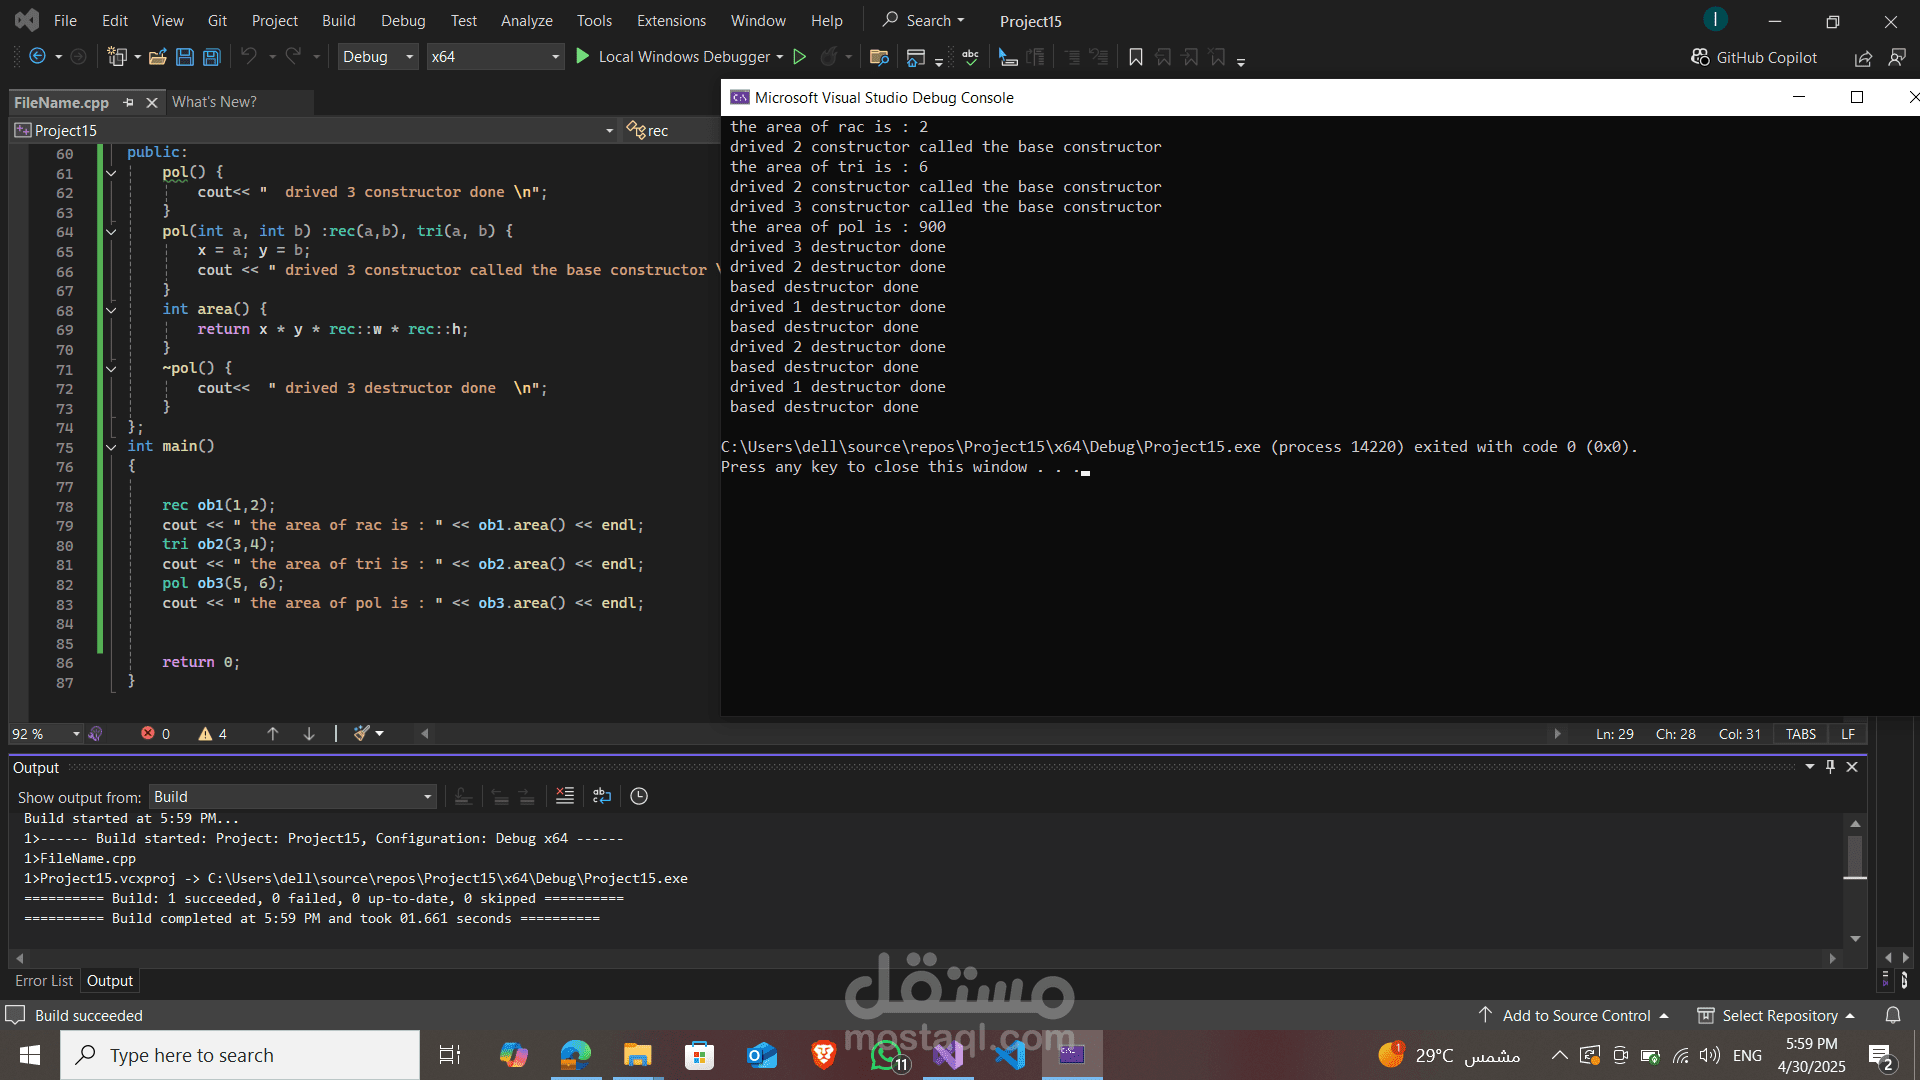Image resolution: width=1920 pixels, height=1080 pixels.
Task: Open the Git menu
Action: coord(217,20)
